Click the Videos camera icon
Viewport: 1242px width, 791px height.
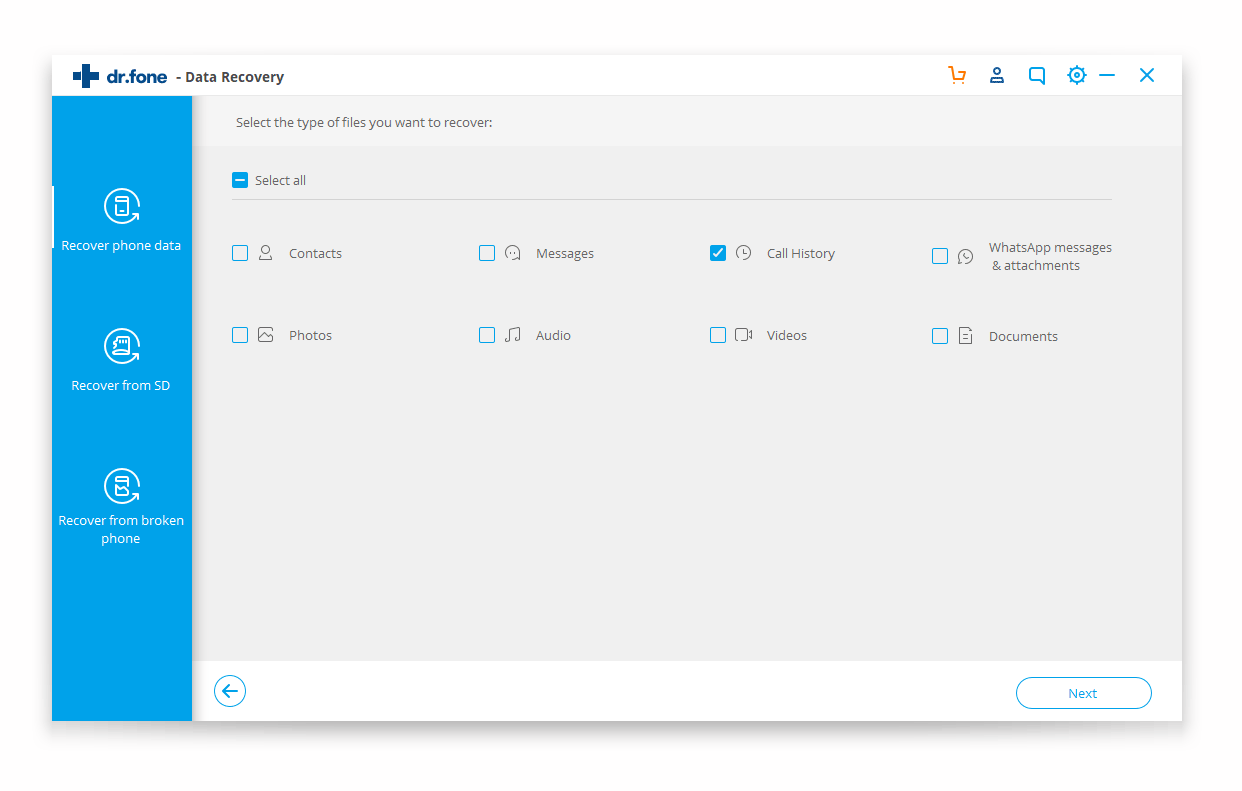click(743, 335)
